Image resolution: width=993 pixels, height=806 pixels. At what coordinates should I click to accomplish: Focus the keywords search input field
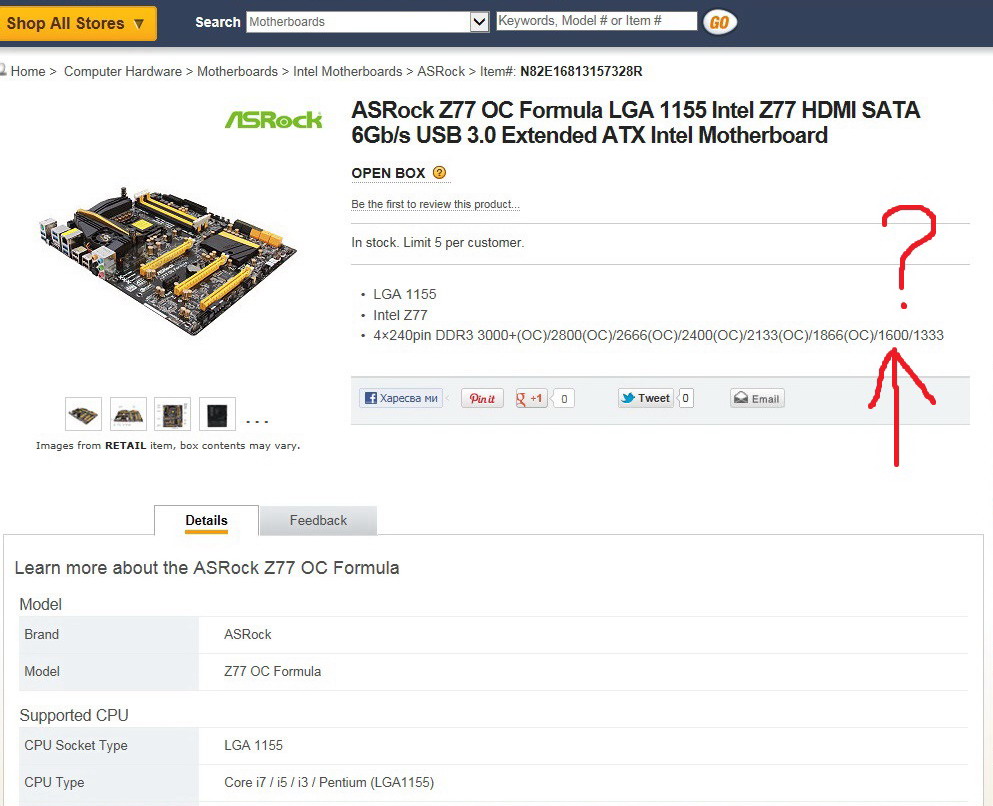(597, 21)
